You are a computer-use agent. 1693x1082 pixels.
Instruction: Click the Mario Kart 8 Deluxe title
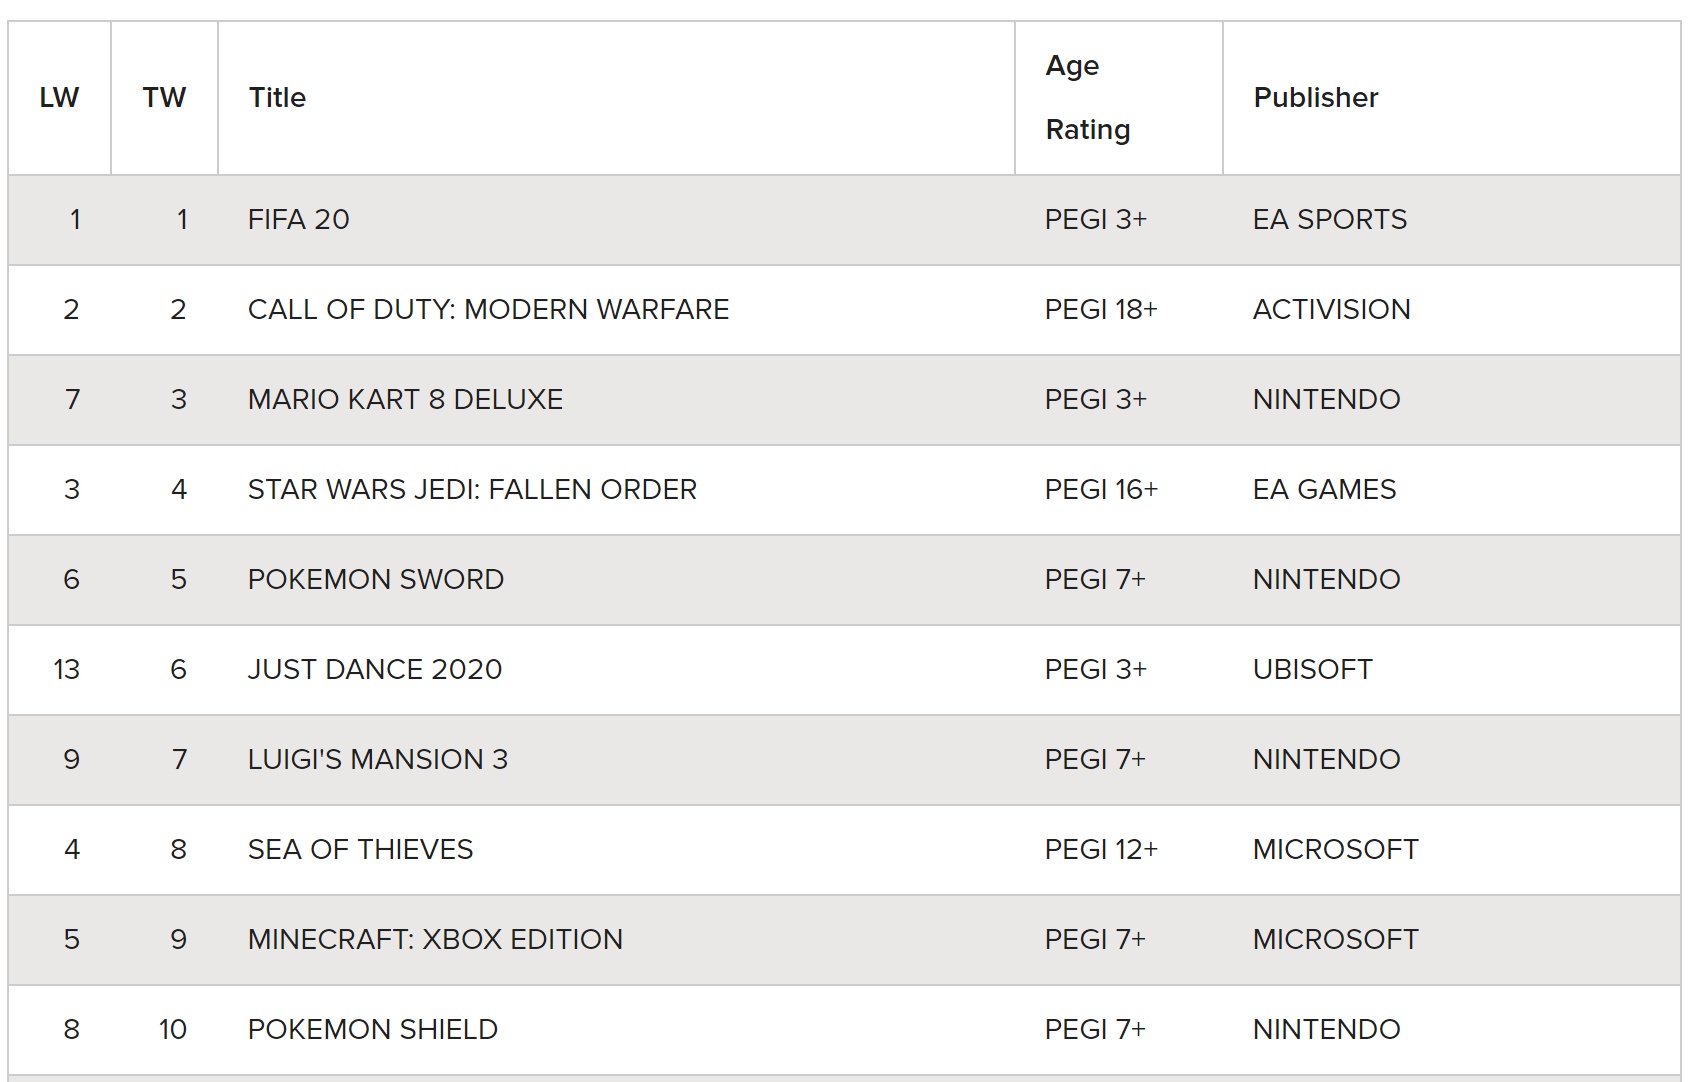(x=405, y=400)
